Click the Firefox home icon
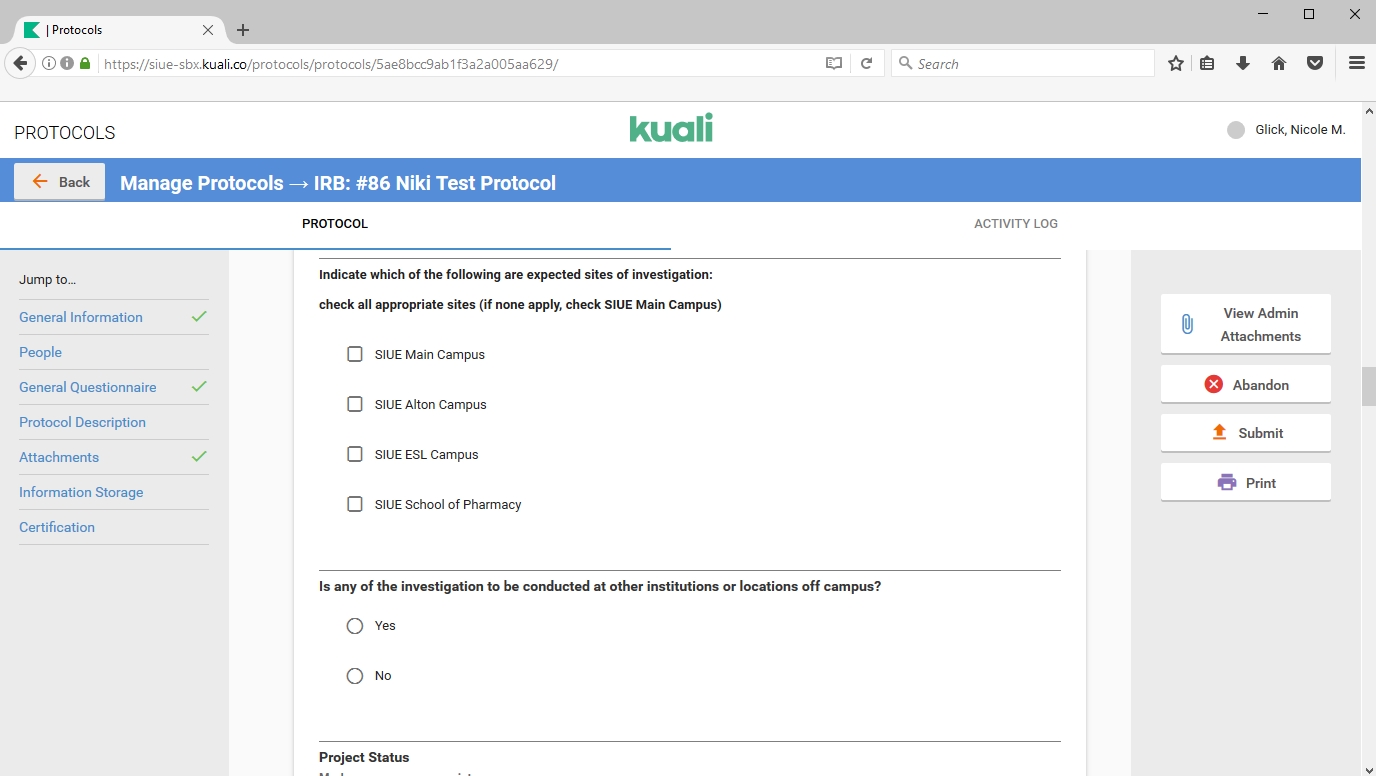 click(1279, 63)
